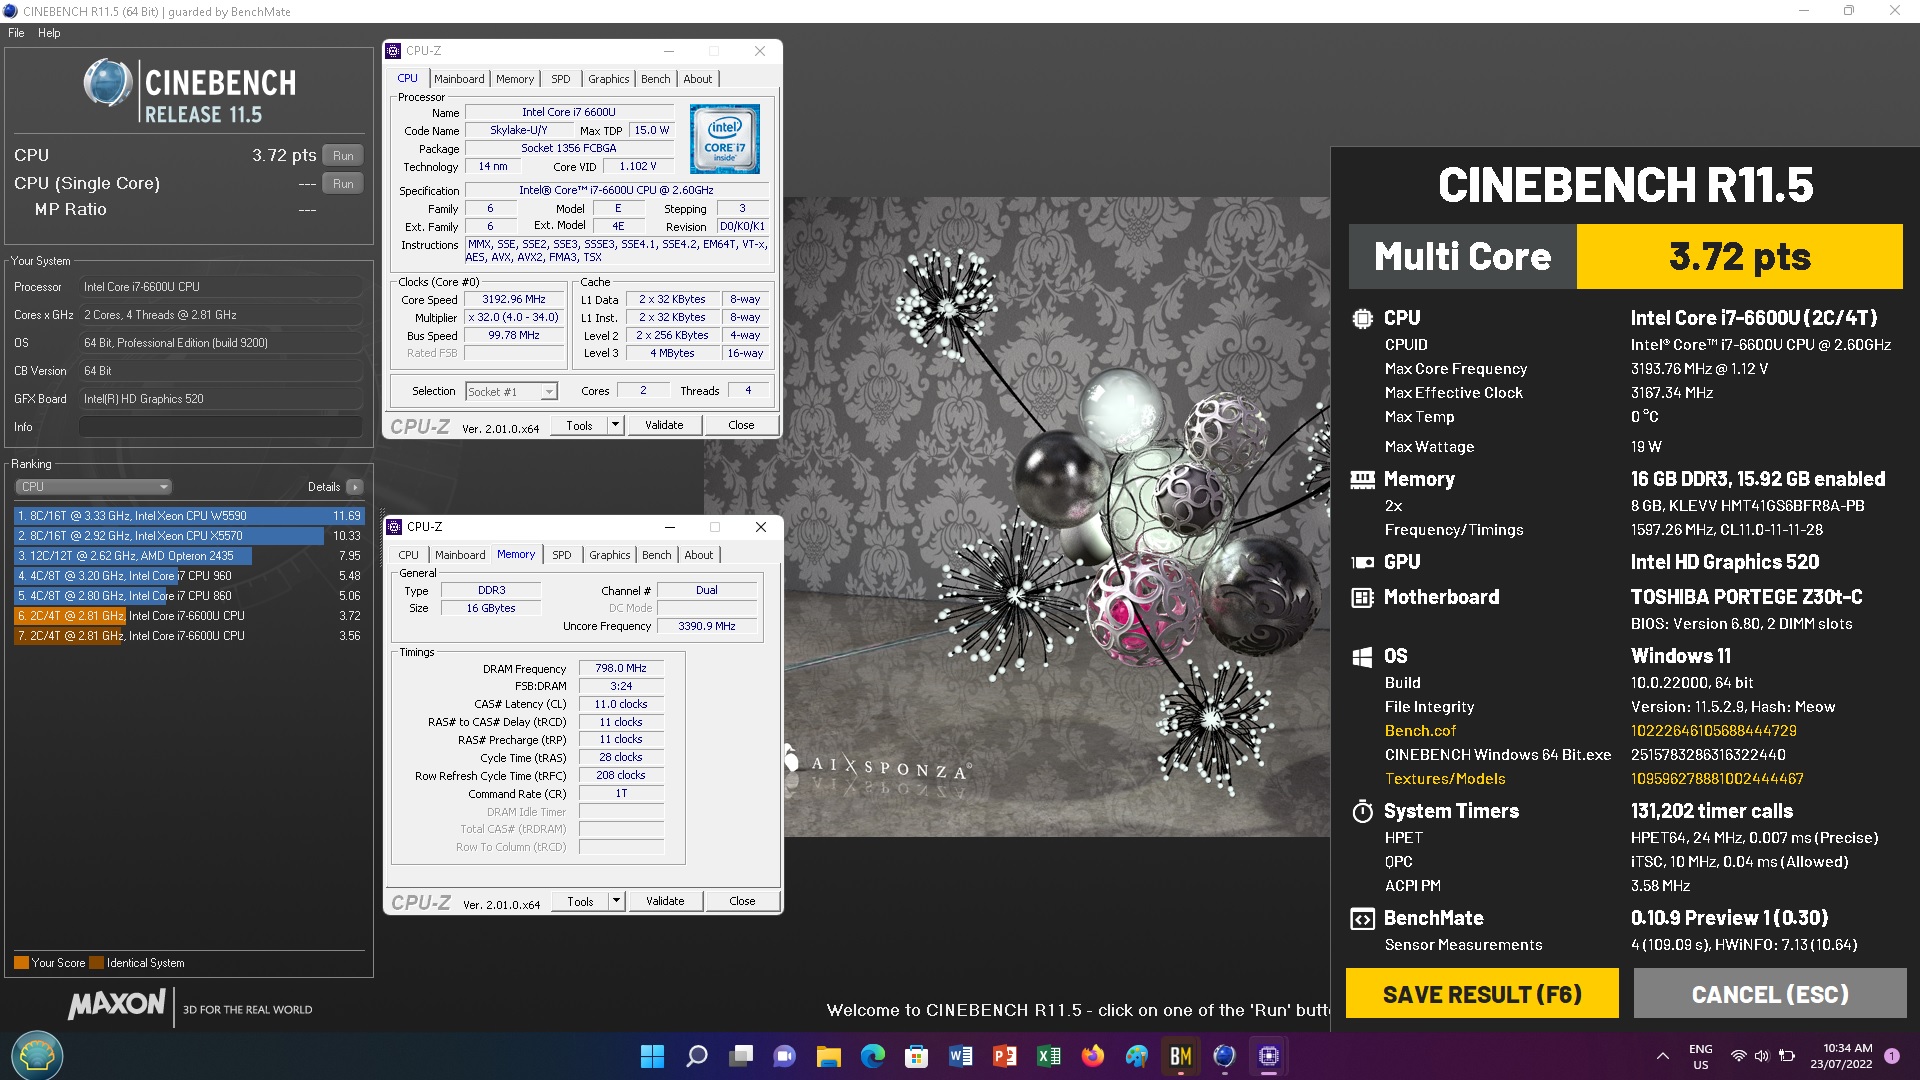Switch to Memory tab in upper CPU-Z
Image resolution: width=1920 pixels, height=1080 pixels.
point(515,79)
